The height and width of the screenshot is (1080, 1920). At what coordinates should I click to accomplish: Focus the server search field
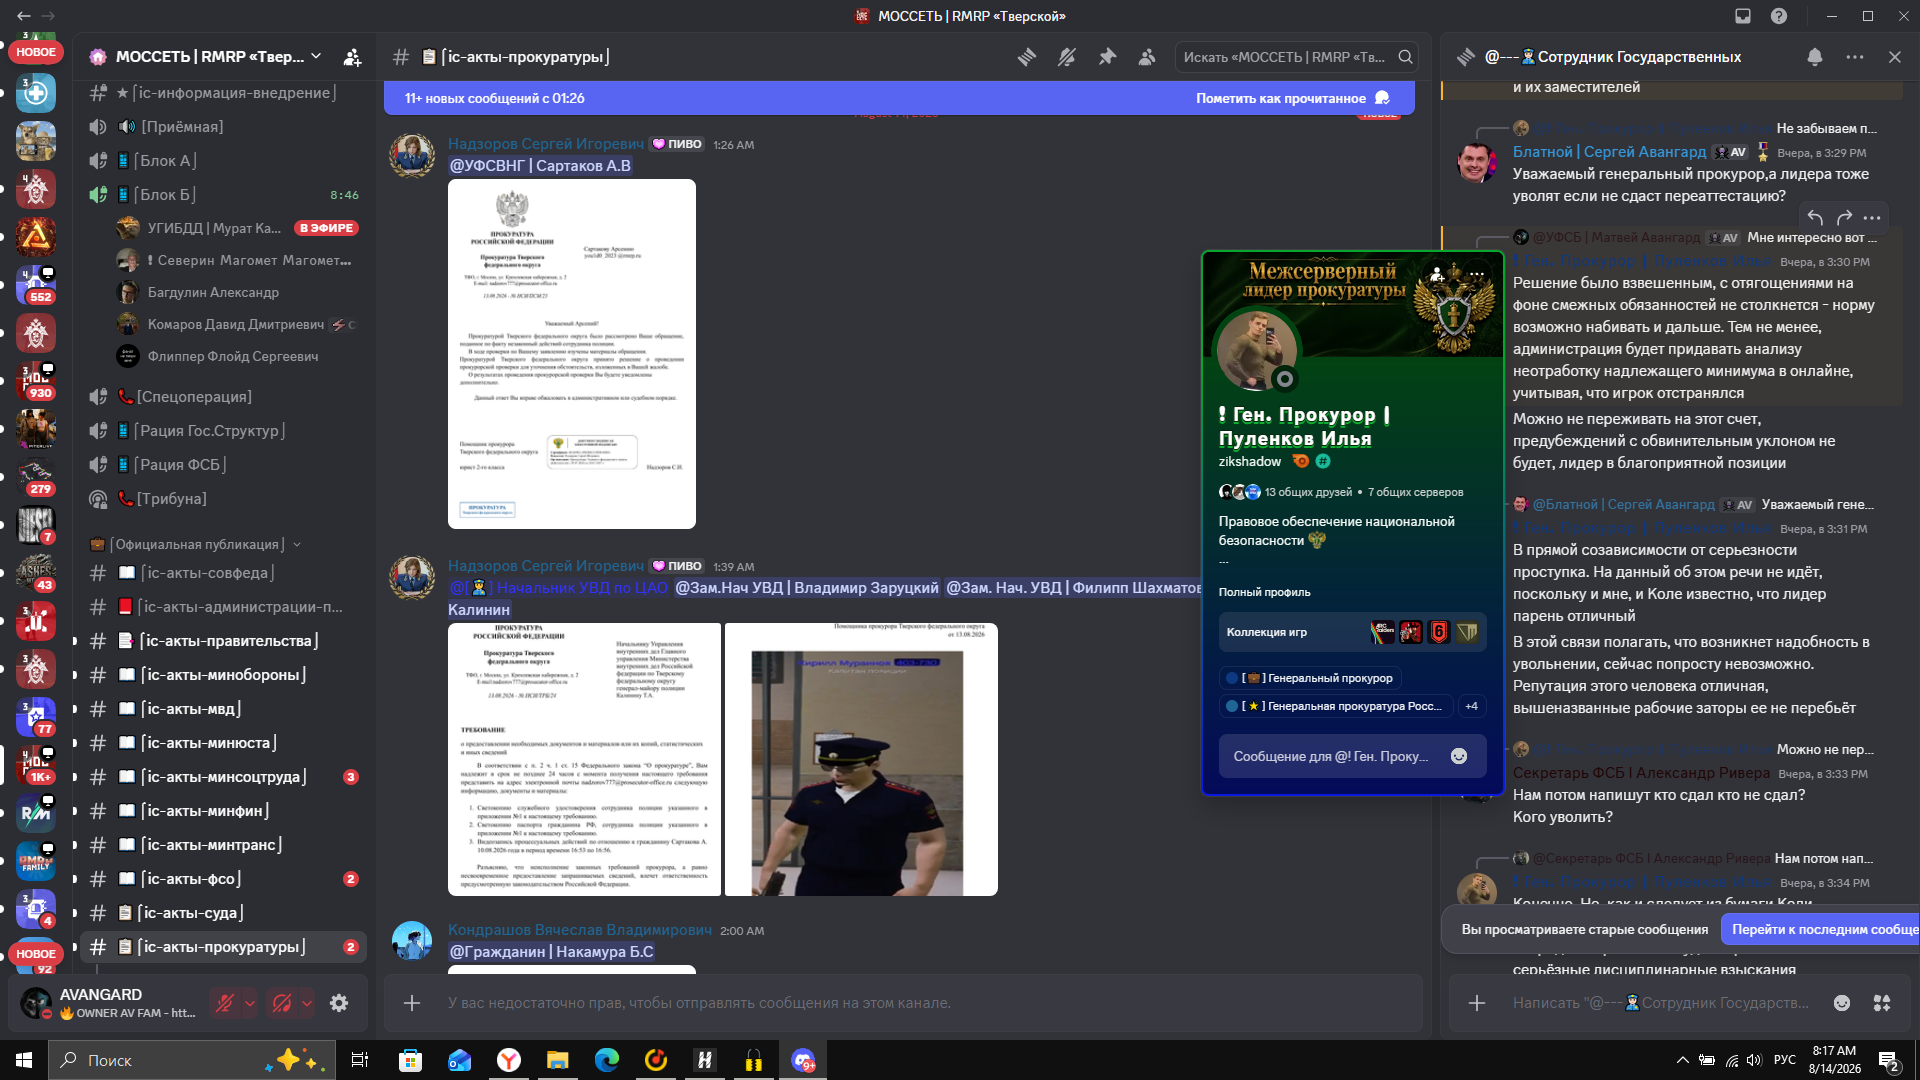coord(1297,57)
